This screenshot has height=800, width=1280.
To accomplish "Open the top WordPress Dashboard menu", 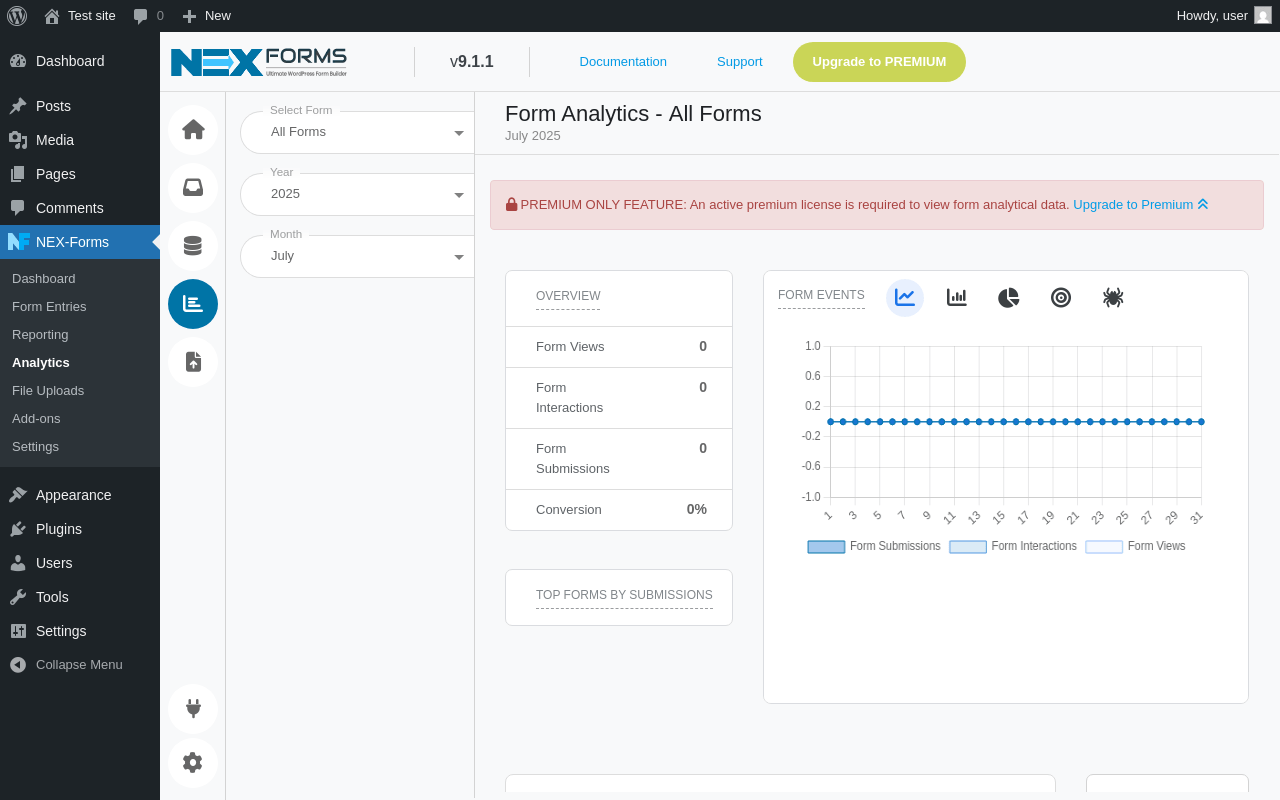I will pyautogui.click(x=80, y=61).
